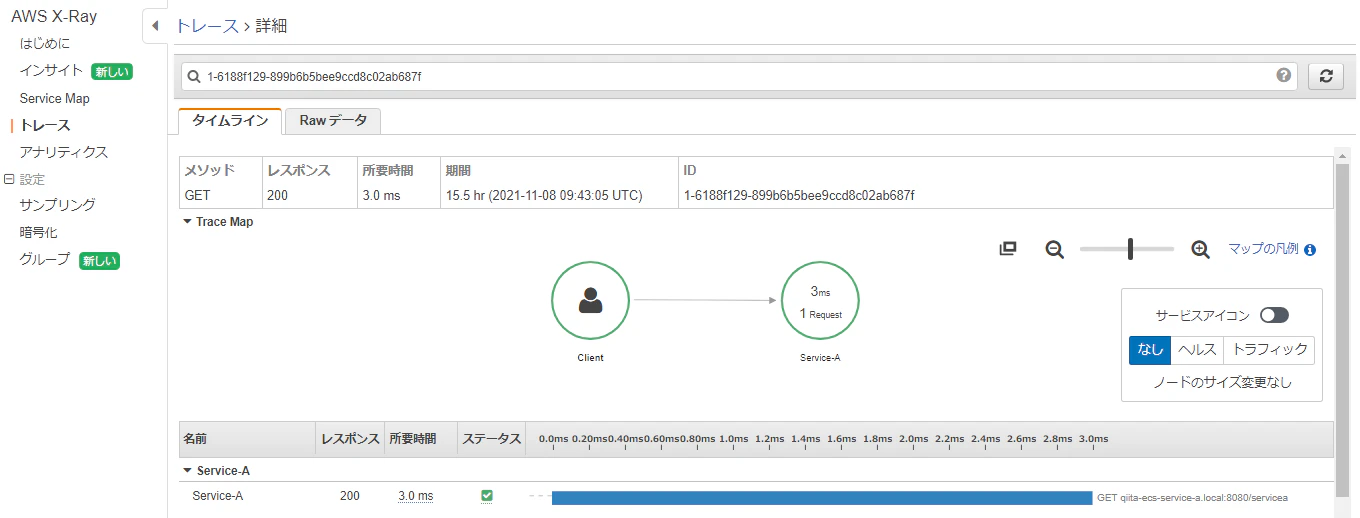Switch to the Raw データ tab
Viewport: 1360px width, 518px height.
click(333, 121)
